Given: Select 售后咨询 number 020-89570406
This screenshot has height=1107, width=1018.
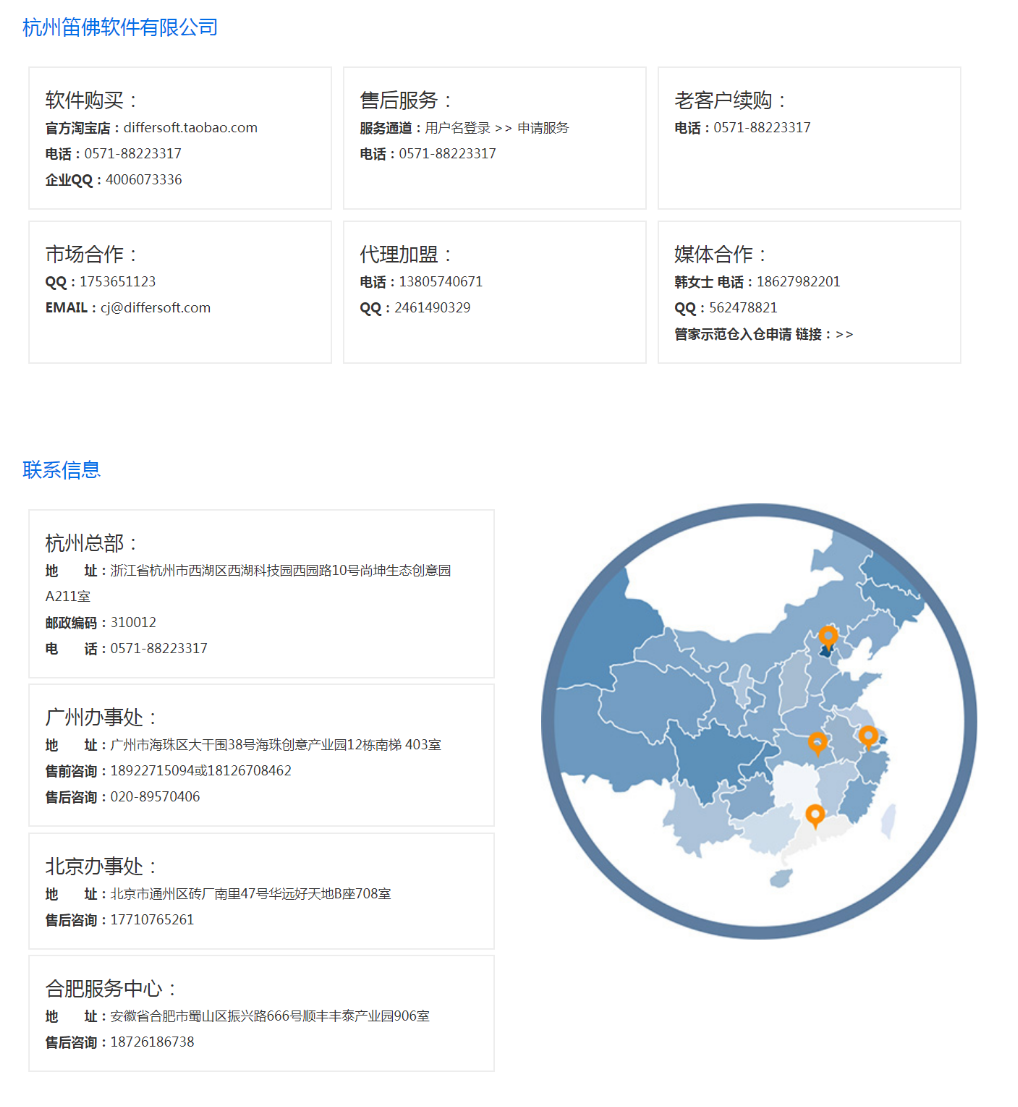Looking at the screenshot, I should point(155,797).
